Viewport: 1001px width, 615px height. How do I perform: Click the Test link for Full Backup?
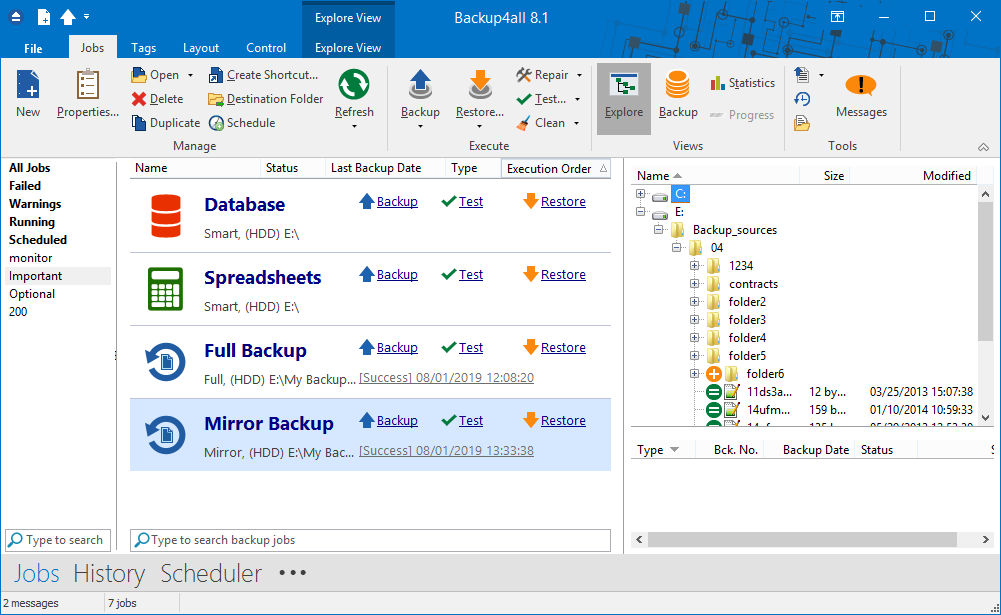pos(470,348)
